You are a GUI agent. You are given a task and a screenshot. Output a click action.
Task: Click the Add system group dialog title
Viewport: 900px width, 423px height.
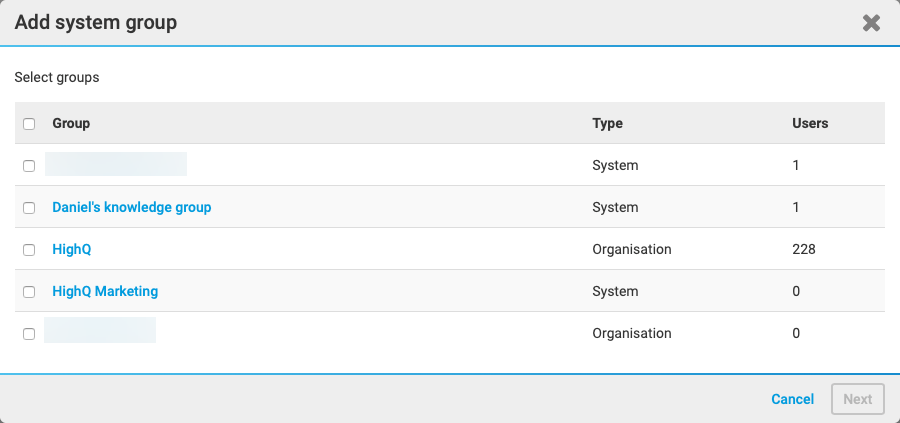click(95, 22)
